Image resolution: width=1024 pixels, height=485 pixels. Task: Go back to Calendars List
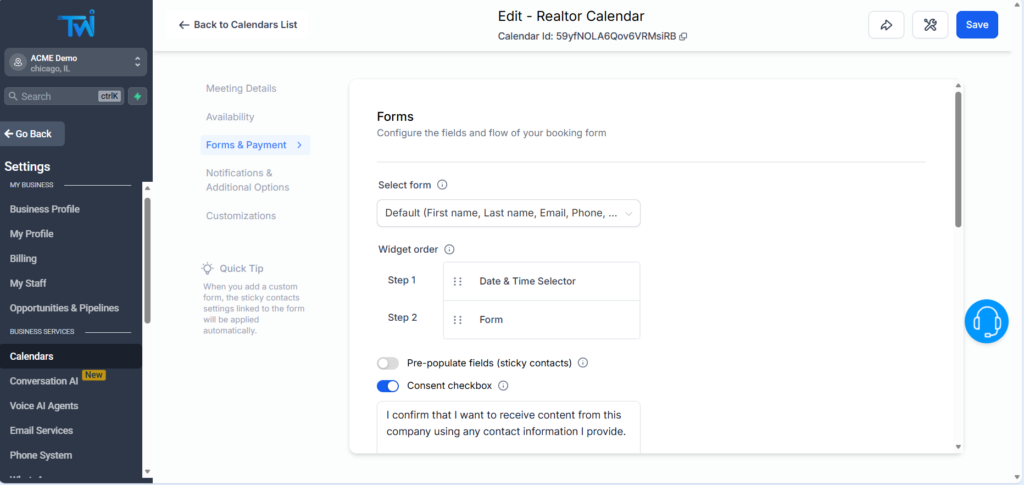(238, 25)
